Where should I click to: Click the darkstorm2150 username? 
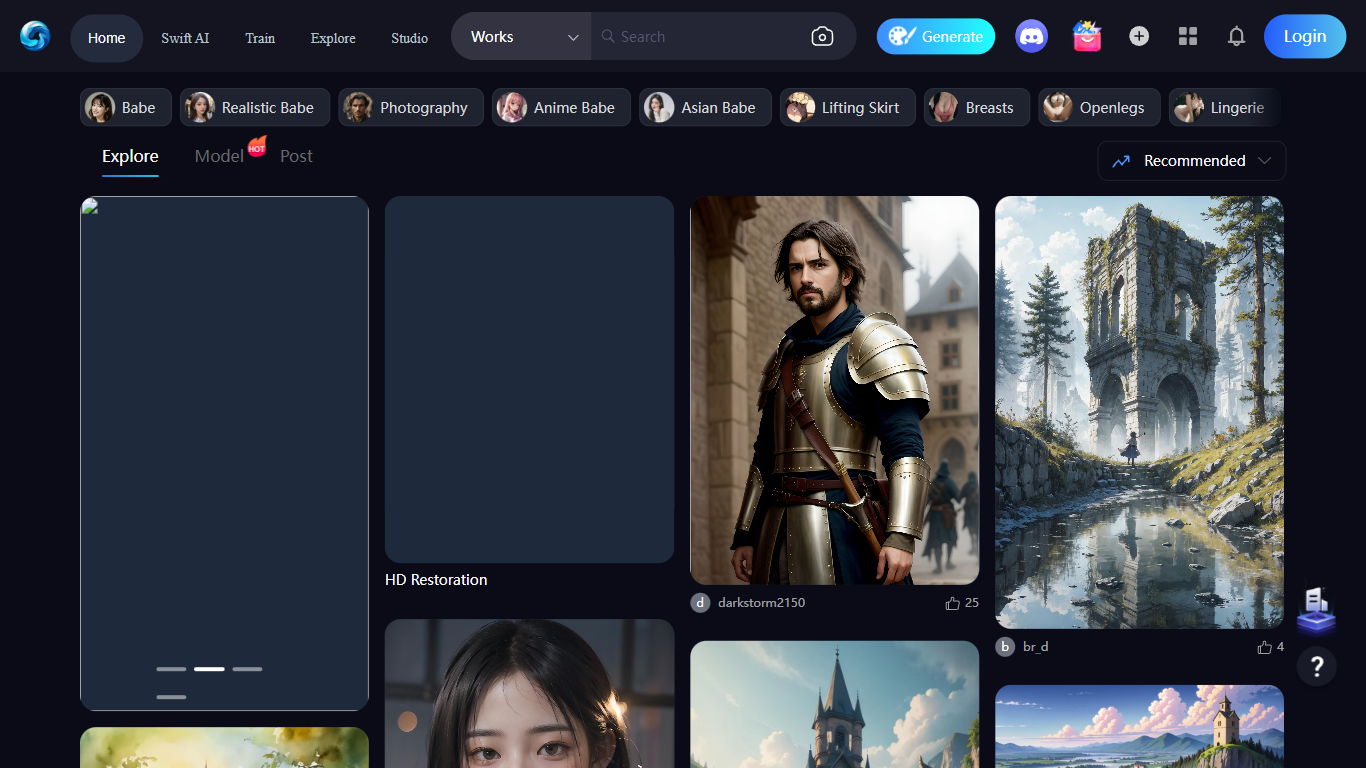[761, 603]
